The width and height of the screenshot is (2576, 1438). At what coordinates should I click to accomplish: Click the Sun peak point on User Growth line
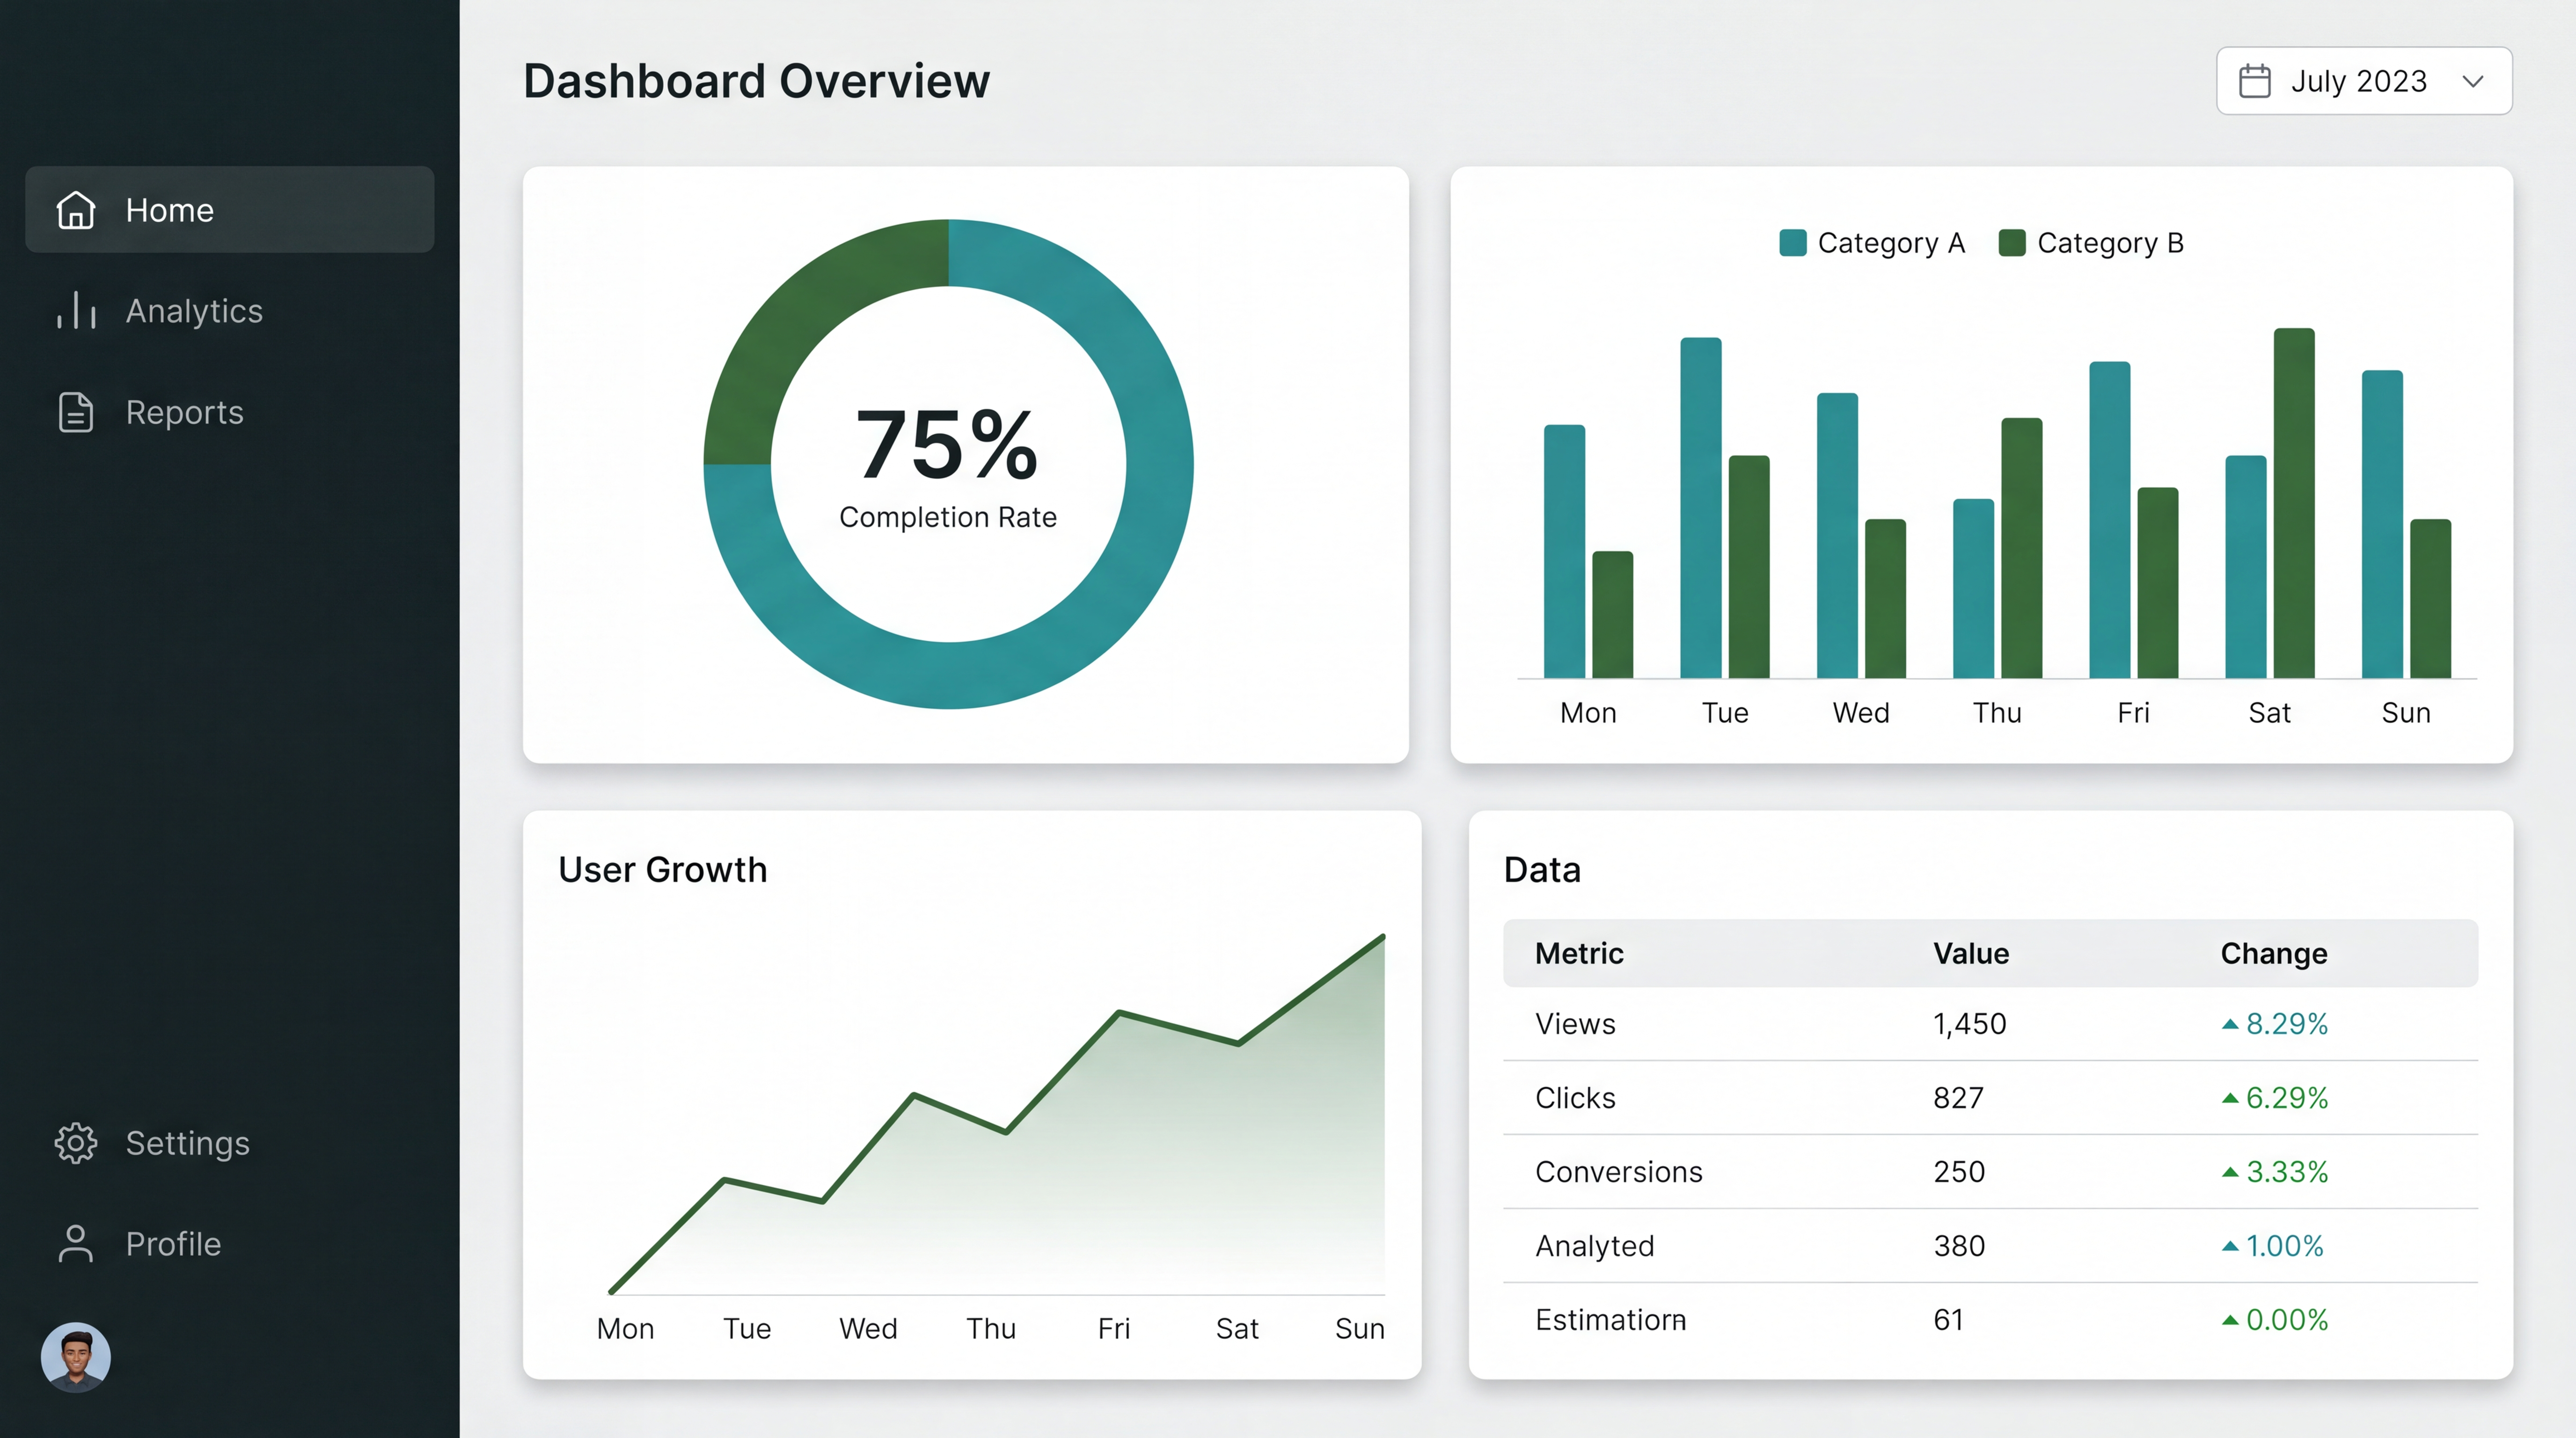point(1383,937)
